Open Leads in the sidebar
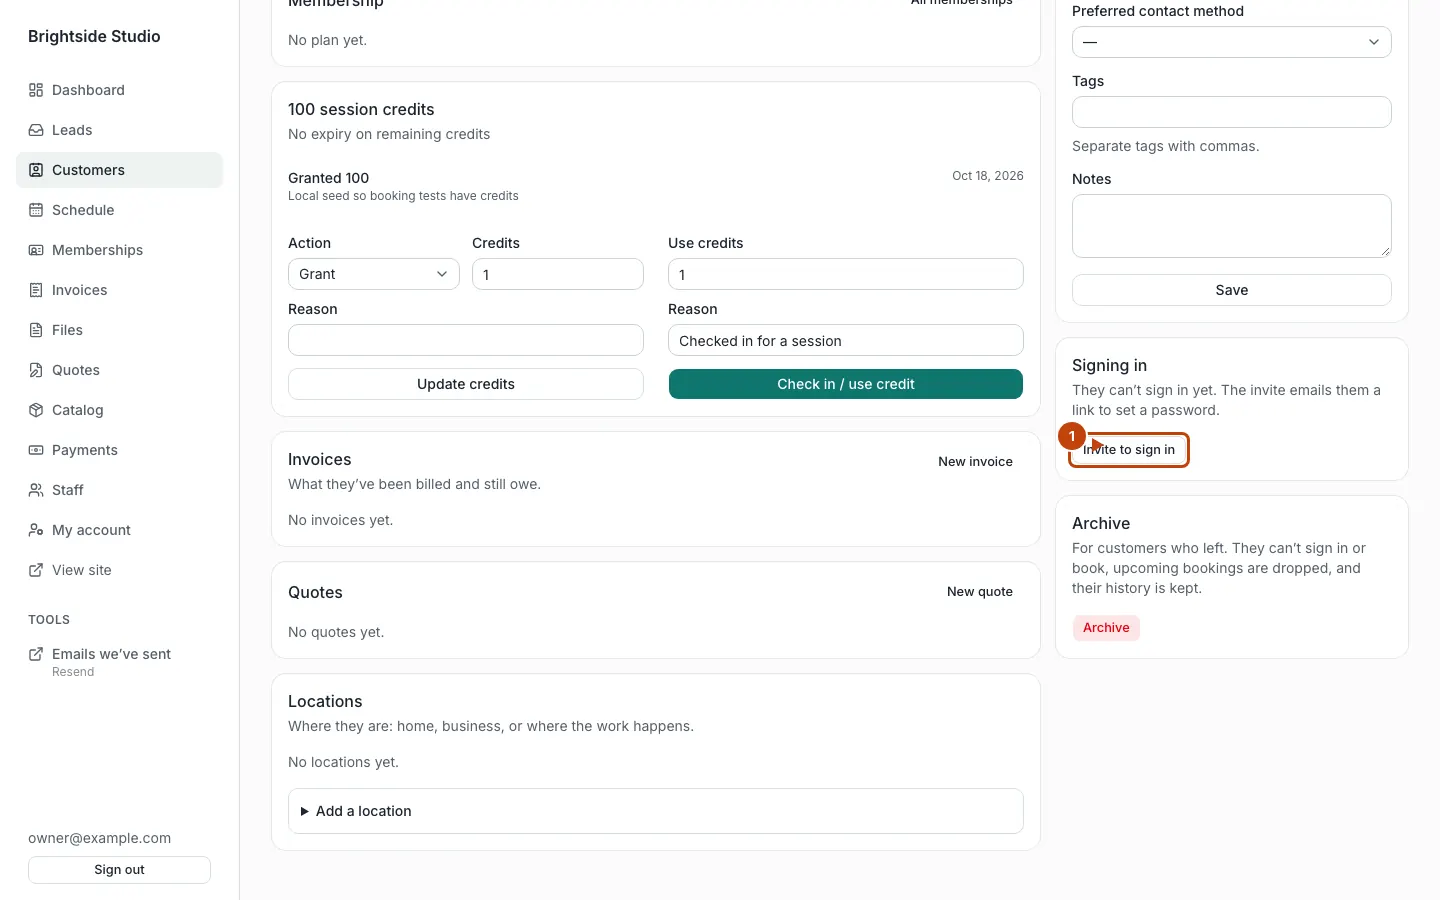1440x900 pixels. 119,130
